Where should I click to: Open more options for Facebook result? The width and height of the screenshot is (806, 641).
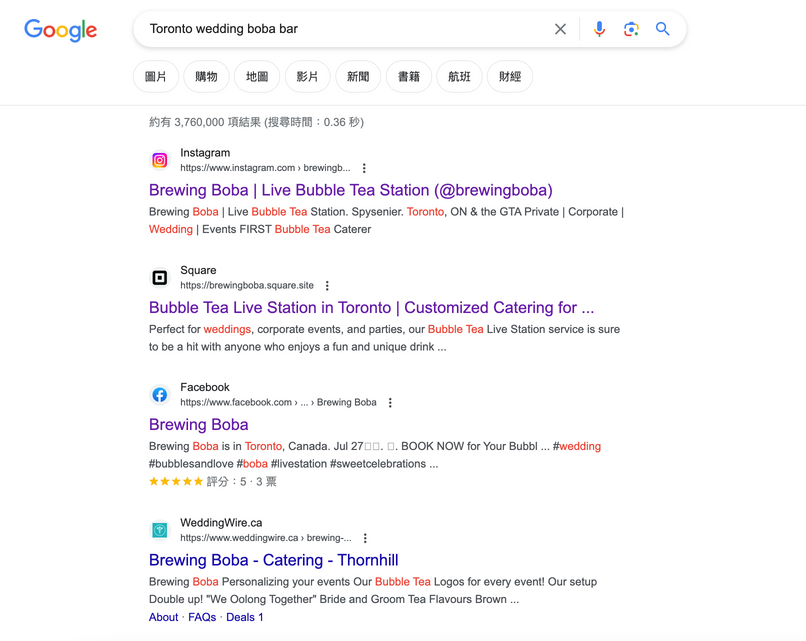390,402
